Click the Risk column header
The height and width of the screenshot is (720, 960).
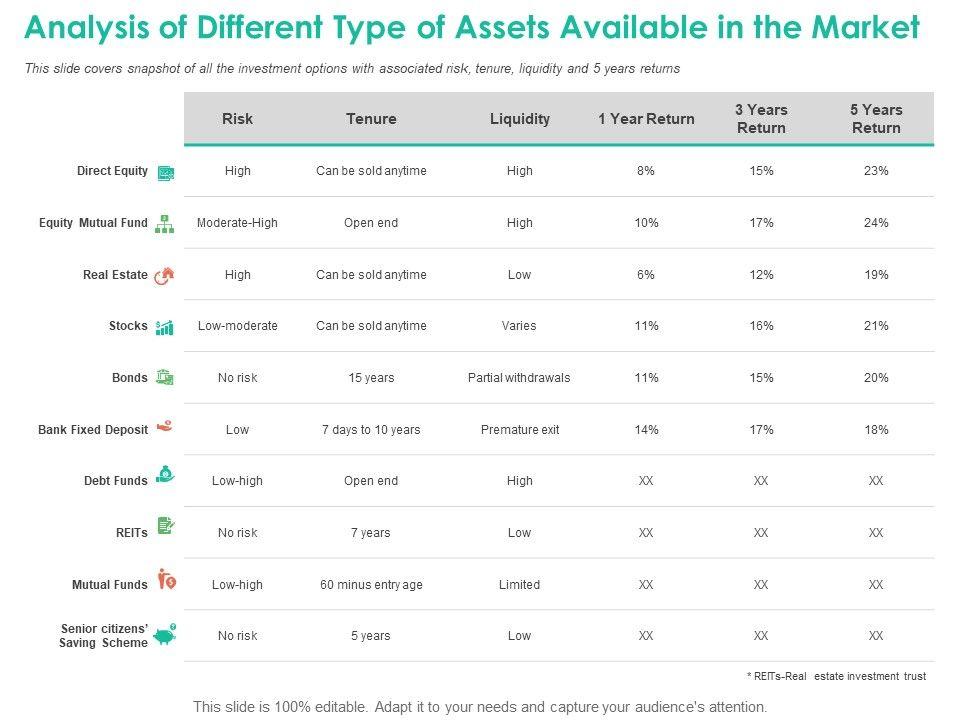237,119
